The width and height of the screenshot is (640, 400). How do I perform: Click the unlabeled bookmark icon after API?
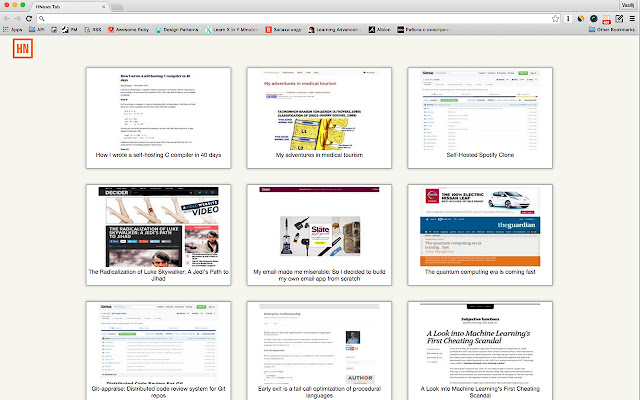coord(54,29)
